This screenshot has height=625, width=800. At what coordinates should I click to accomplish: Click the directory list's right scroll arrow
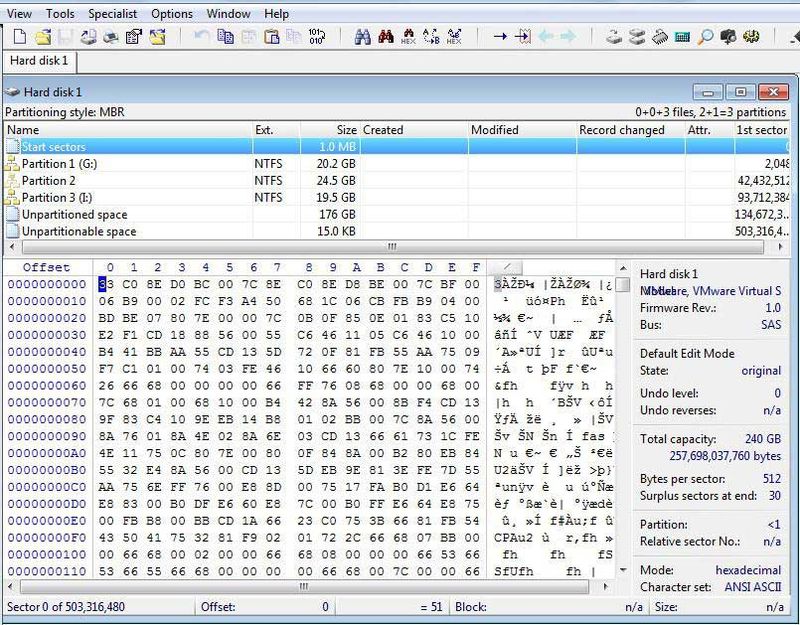tap(780, 247)
